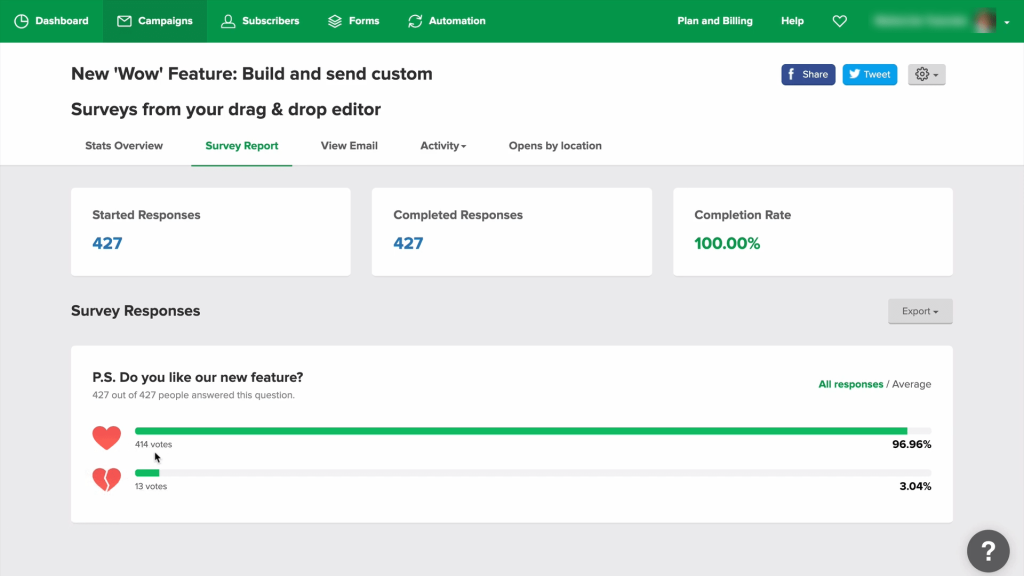The width and height of the screenshot is (1024, 576).
Task: Expand the Export dropdown button
Action: (920, 311)
